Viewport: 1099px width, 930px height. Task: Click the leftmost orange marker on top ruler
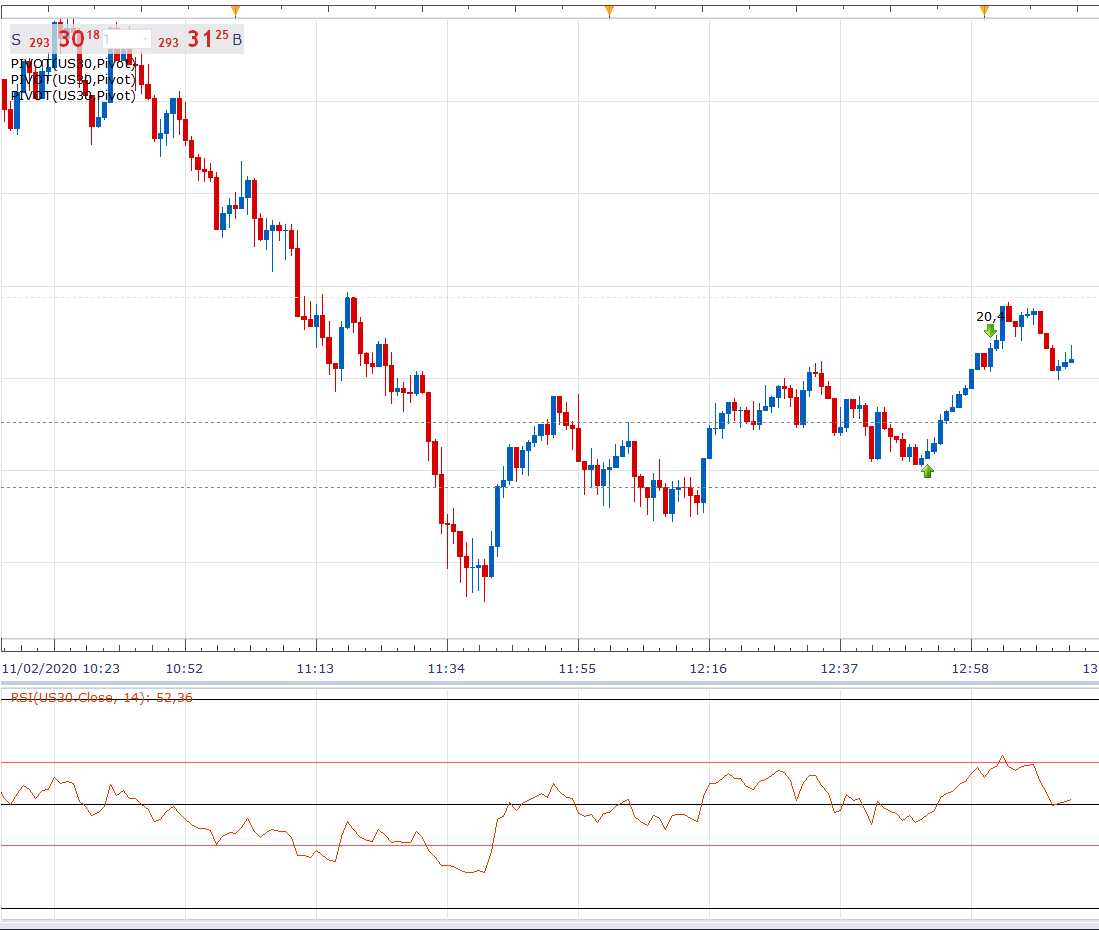pos(236,11)
